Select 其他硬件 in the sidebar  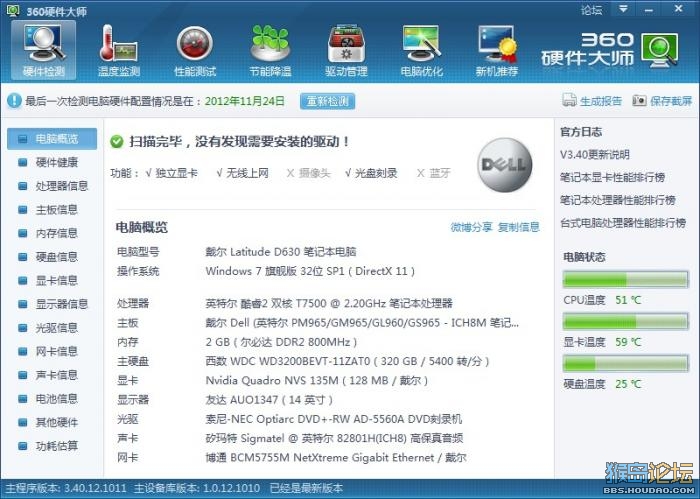coord(57,423)
